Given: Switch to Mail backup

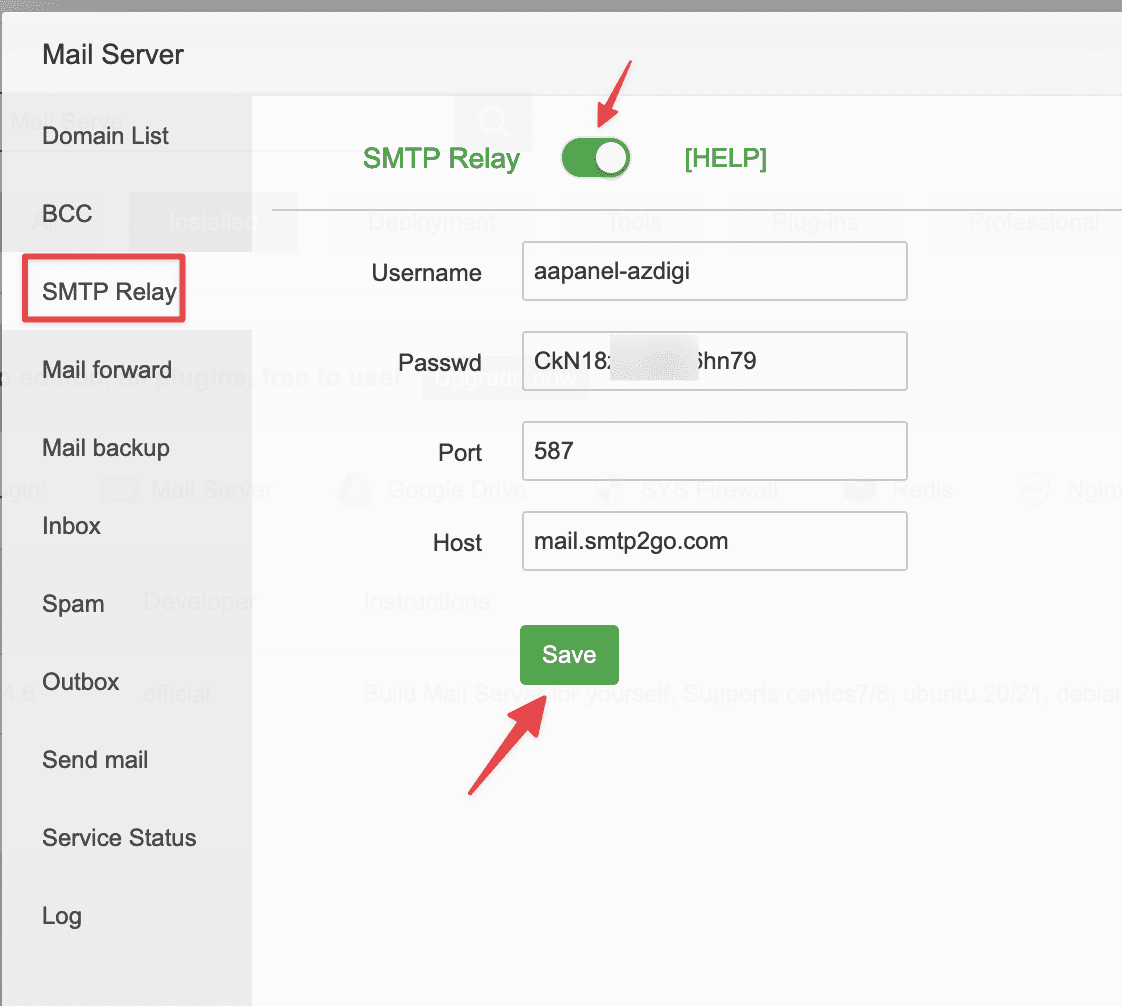Looking at the screenshot, I should [x=105, y=448].
